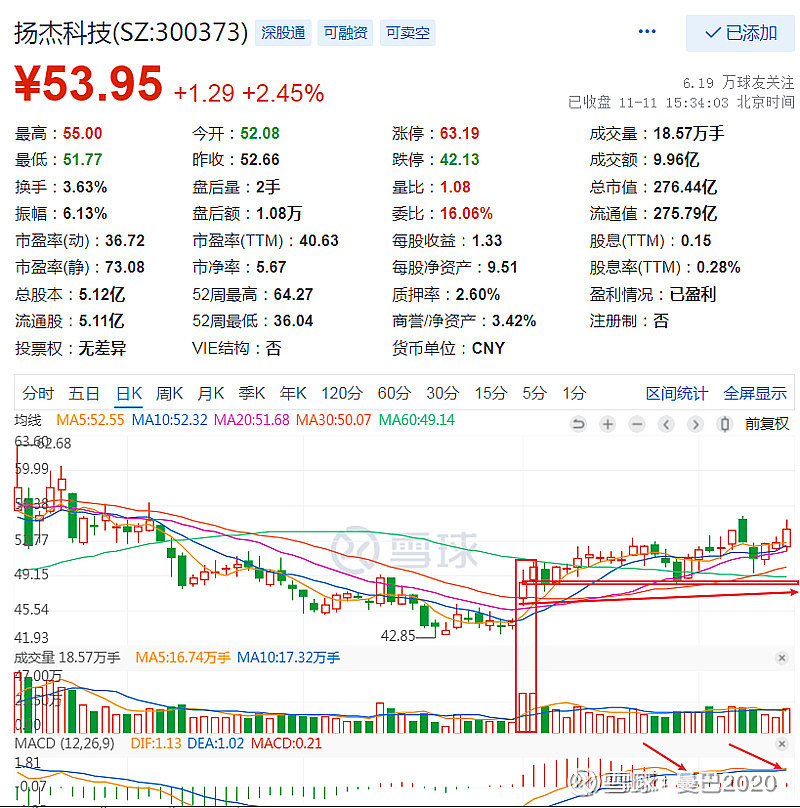Click the chart reset undo icon

click(578, 425)
